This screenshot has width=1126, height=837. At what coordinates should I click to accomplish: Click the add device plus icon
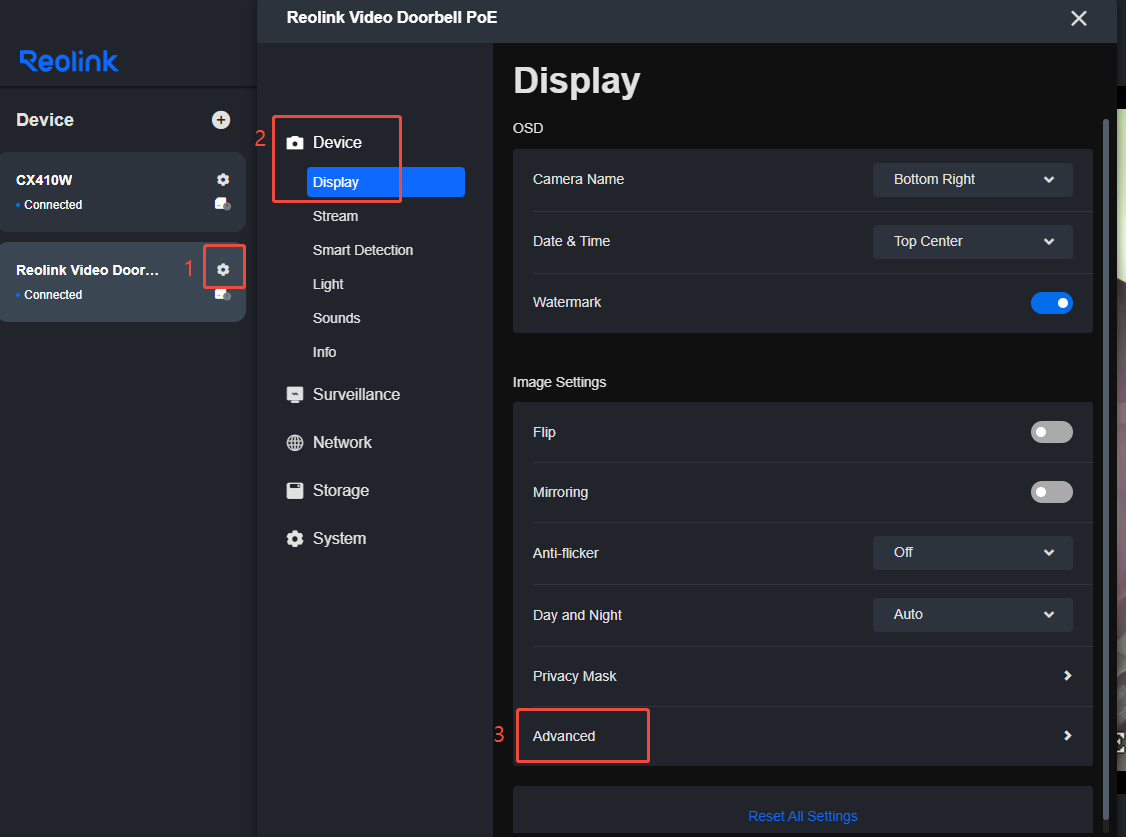pos(221,120)
